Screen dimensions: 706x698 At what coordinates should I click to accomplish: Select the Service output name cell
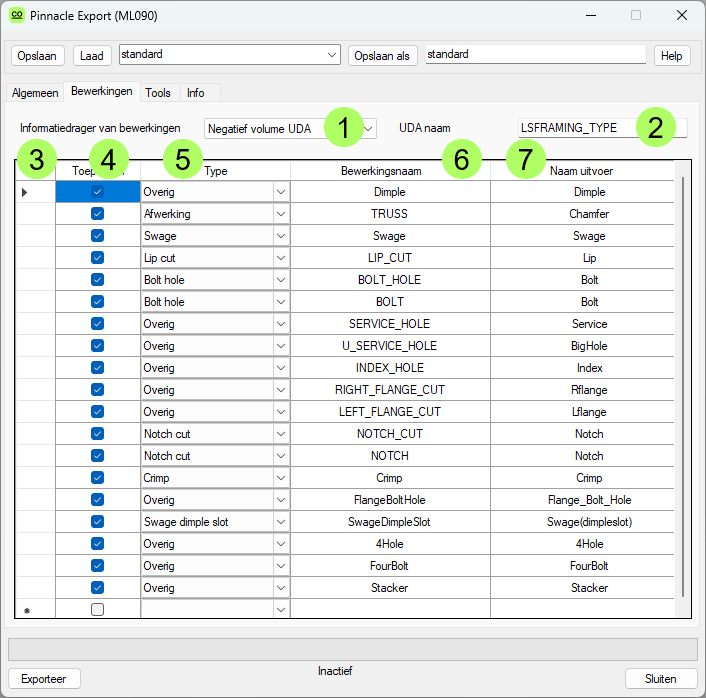coord(582,324)
